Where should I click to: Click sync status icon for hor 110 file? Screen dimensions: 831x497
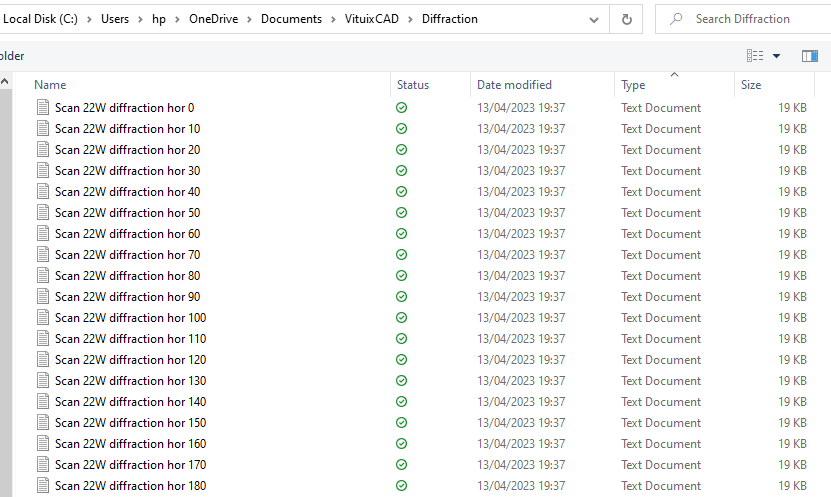coord(402,339)
